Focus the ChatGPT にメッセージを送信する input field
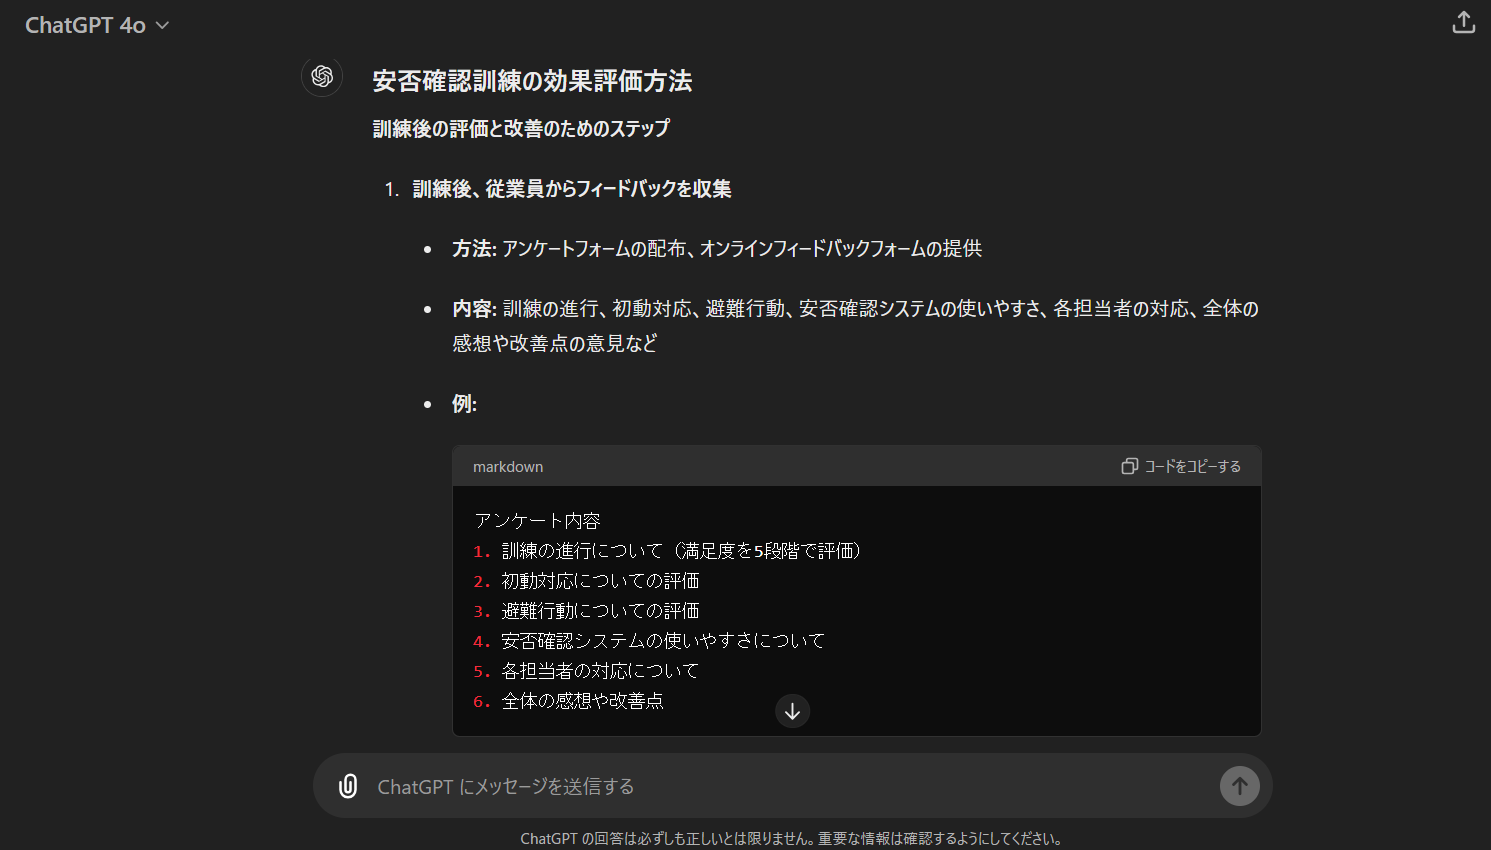This screenshot has height=850, width=1491. tap(780, 786)
